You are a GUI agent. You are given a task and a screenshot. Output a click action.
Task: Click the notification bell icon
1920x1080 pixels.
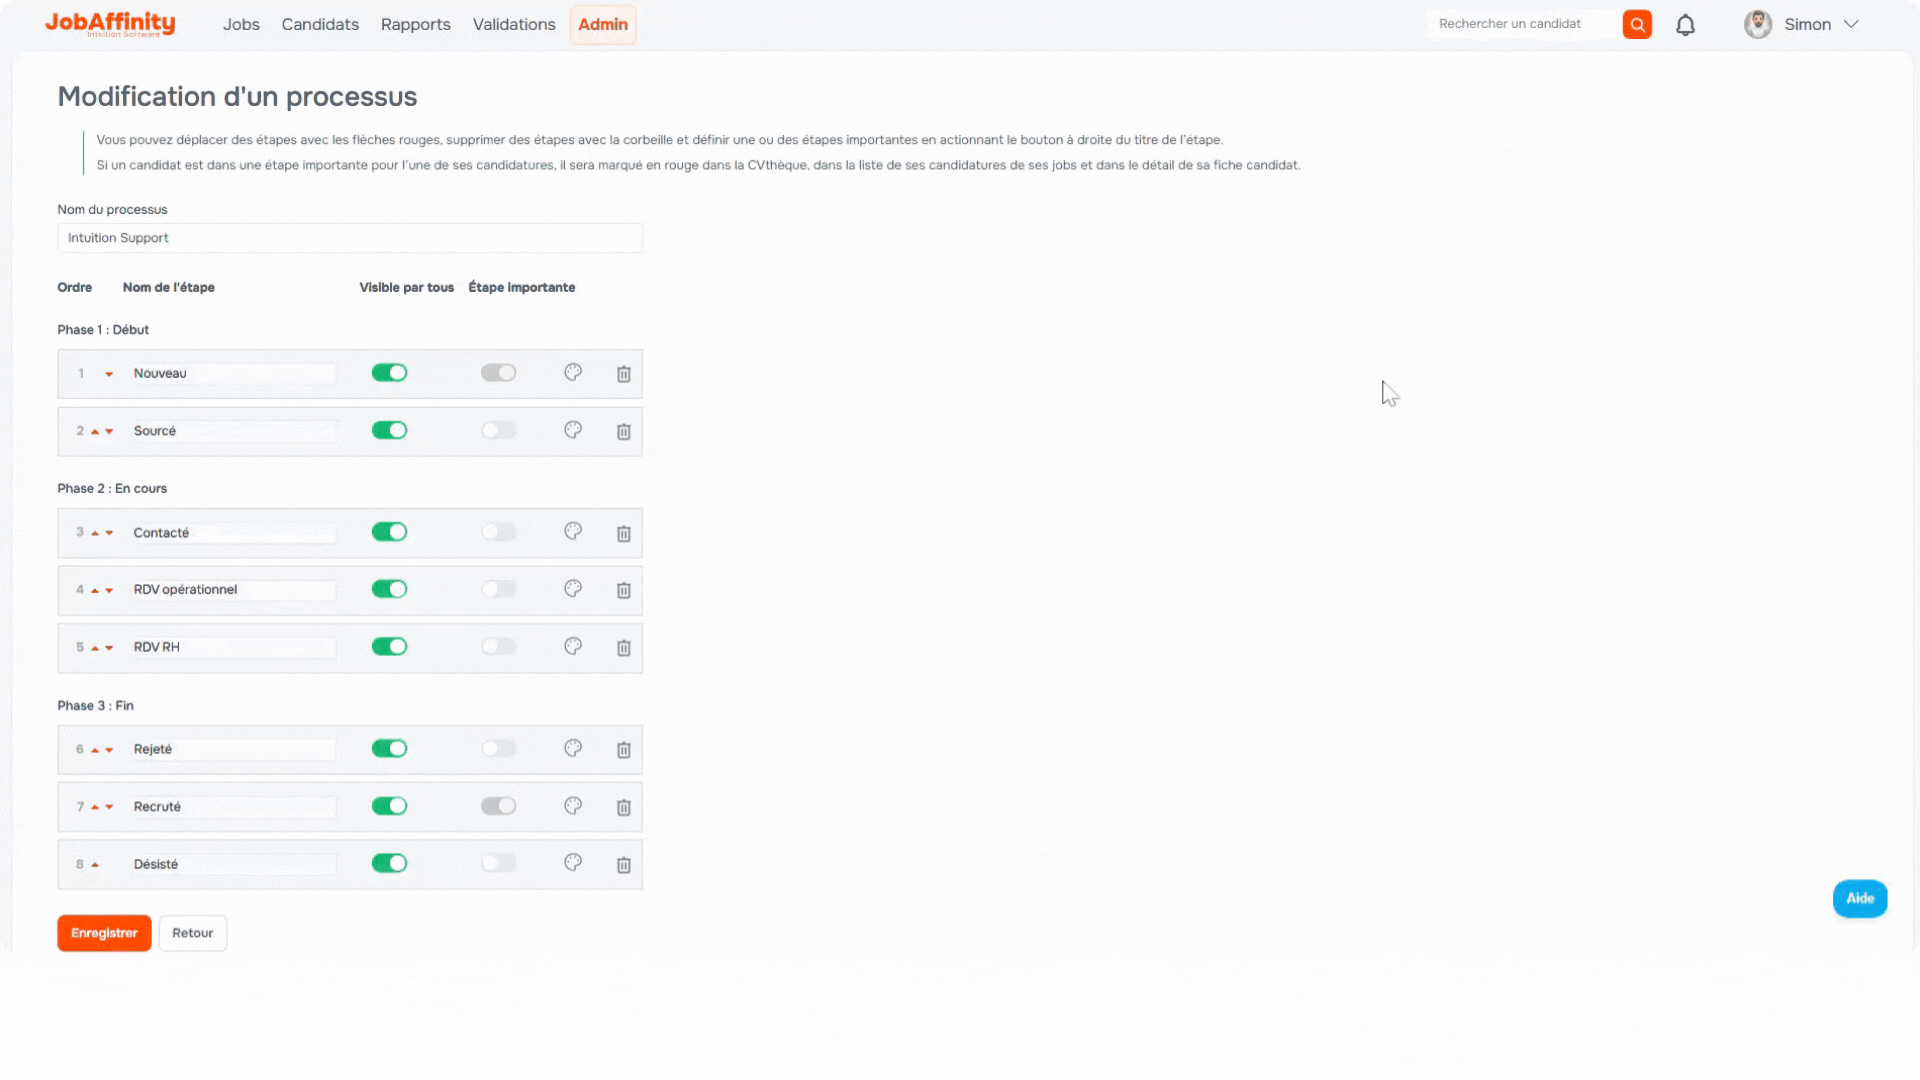click(1685, 25)
